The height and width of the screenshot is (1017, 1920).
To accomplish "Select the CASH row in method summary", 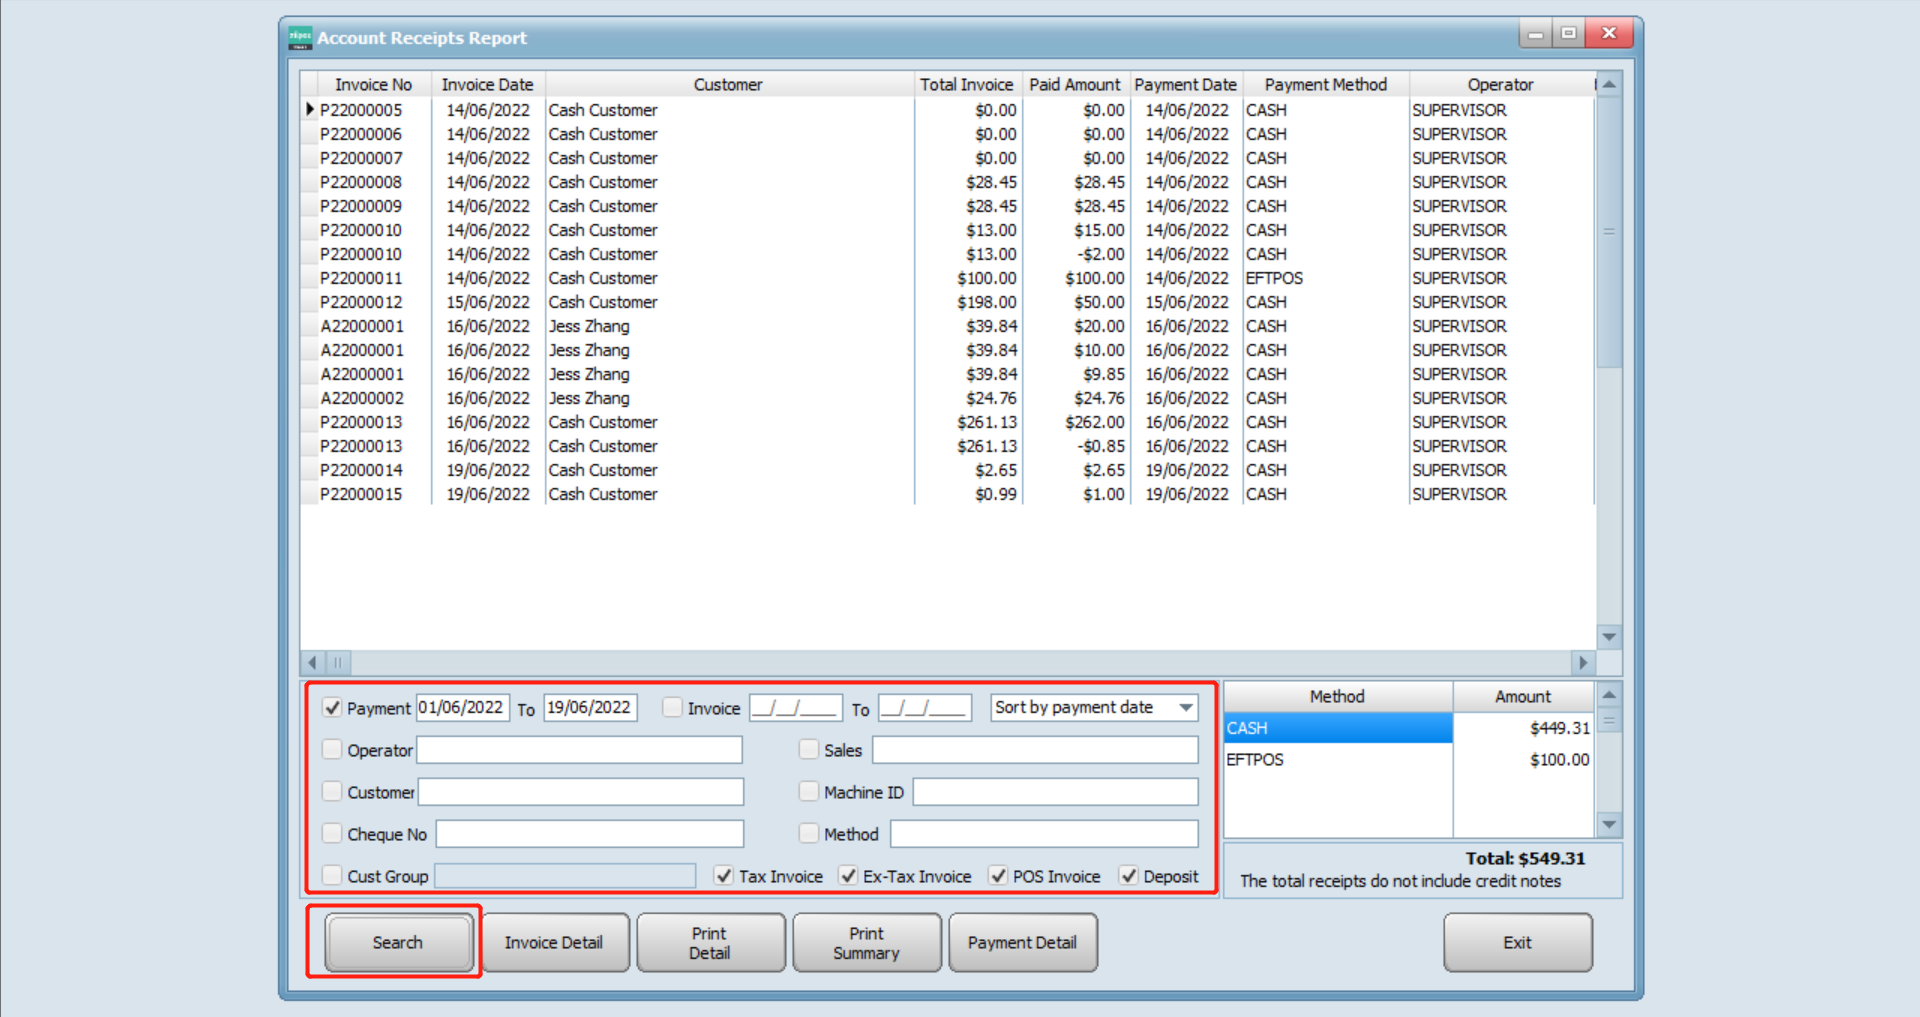I will (1408, 728).
